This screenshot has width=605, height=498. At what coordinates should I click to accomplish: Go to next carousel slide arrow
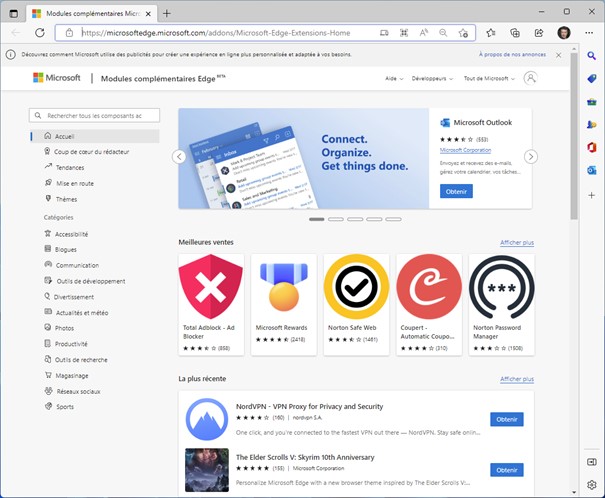tap(531, 156)
